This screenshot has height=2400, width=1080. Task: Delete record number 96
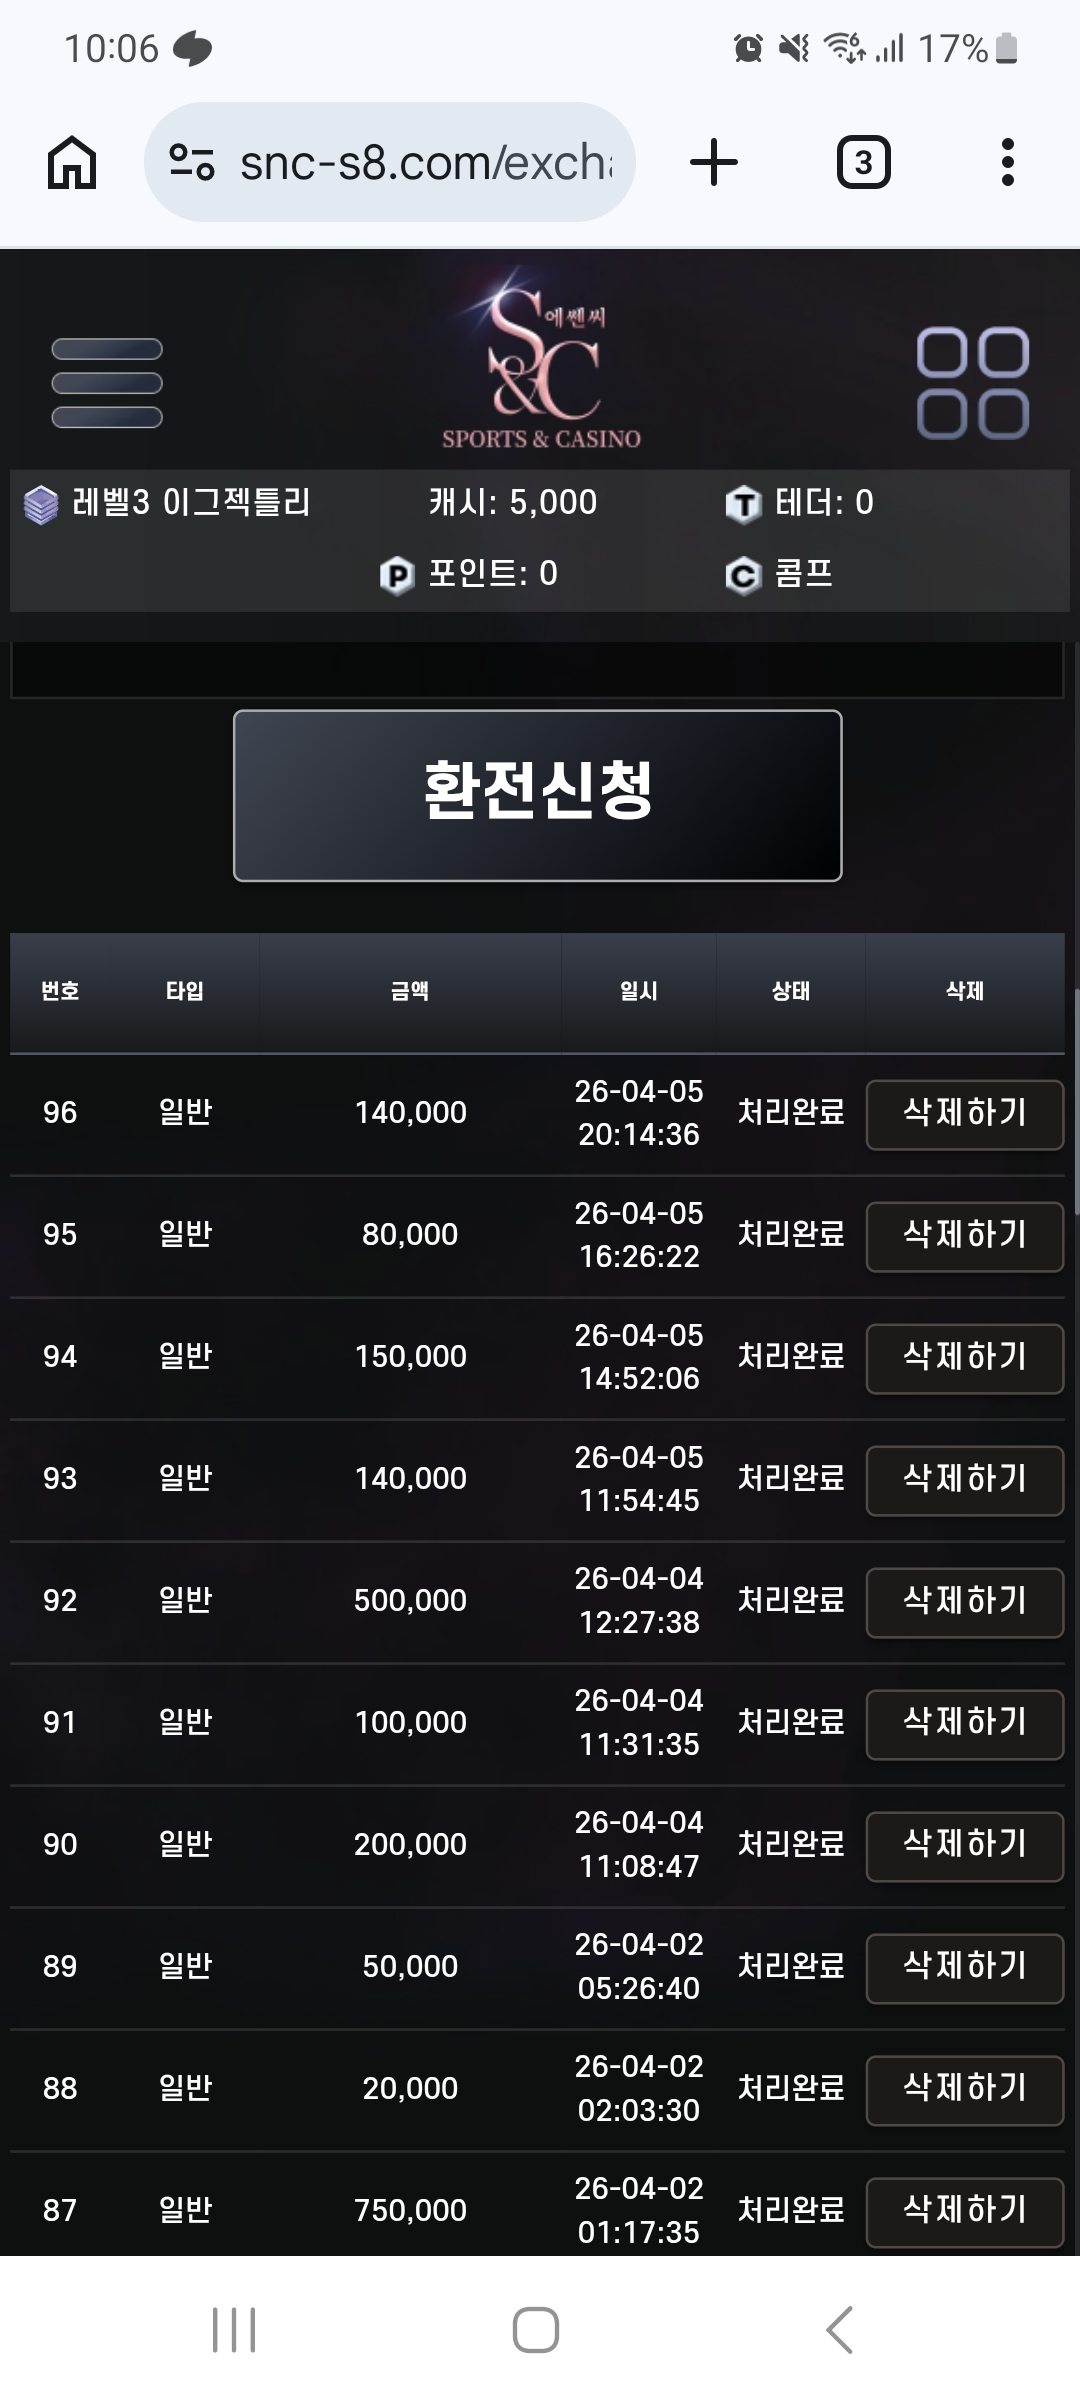pos(964,1114)
